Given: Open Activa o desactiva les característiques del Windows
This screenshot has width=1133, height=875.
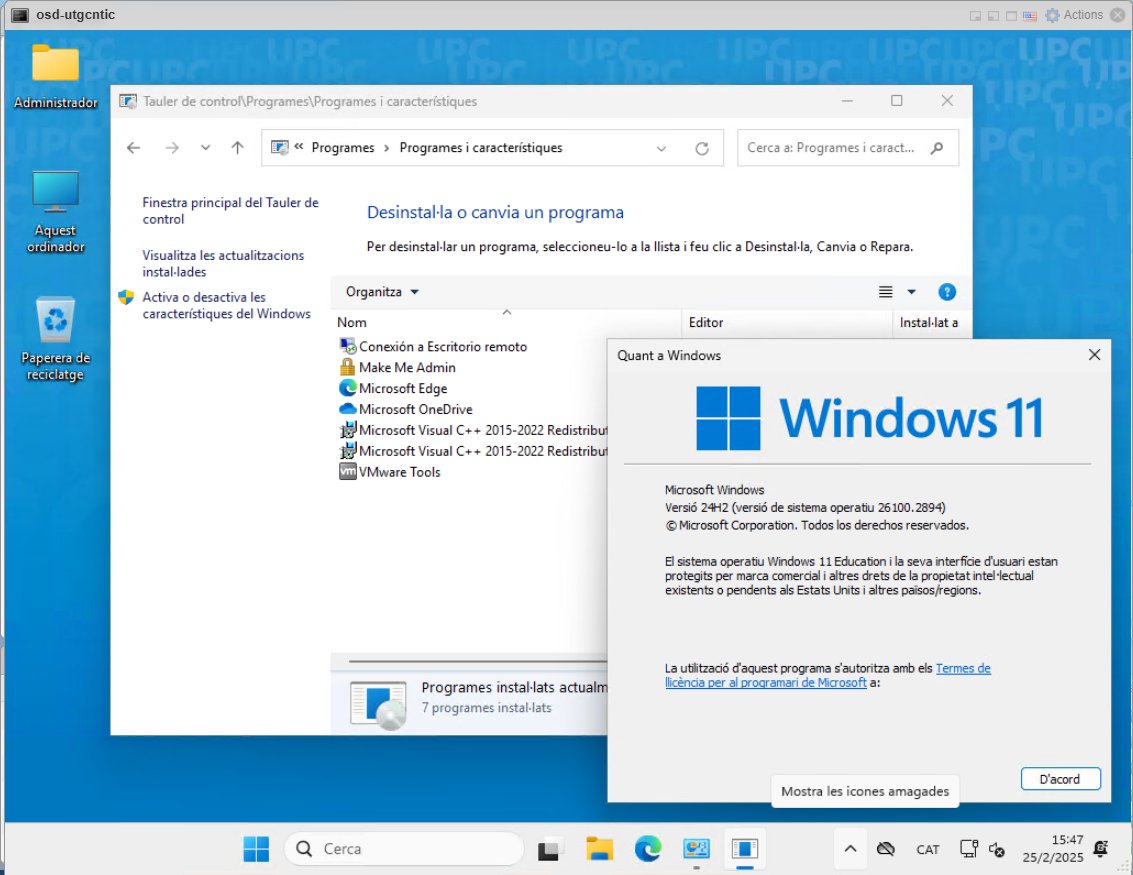Looking at the screenshot, I should [x=226, y=306].
